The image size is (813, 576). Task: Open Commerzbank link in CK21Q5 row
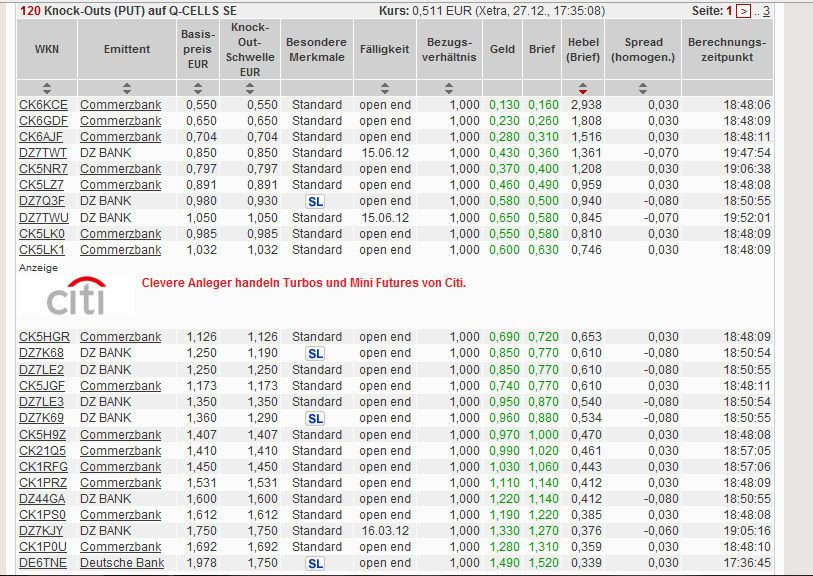121,451
